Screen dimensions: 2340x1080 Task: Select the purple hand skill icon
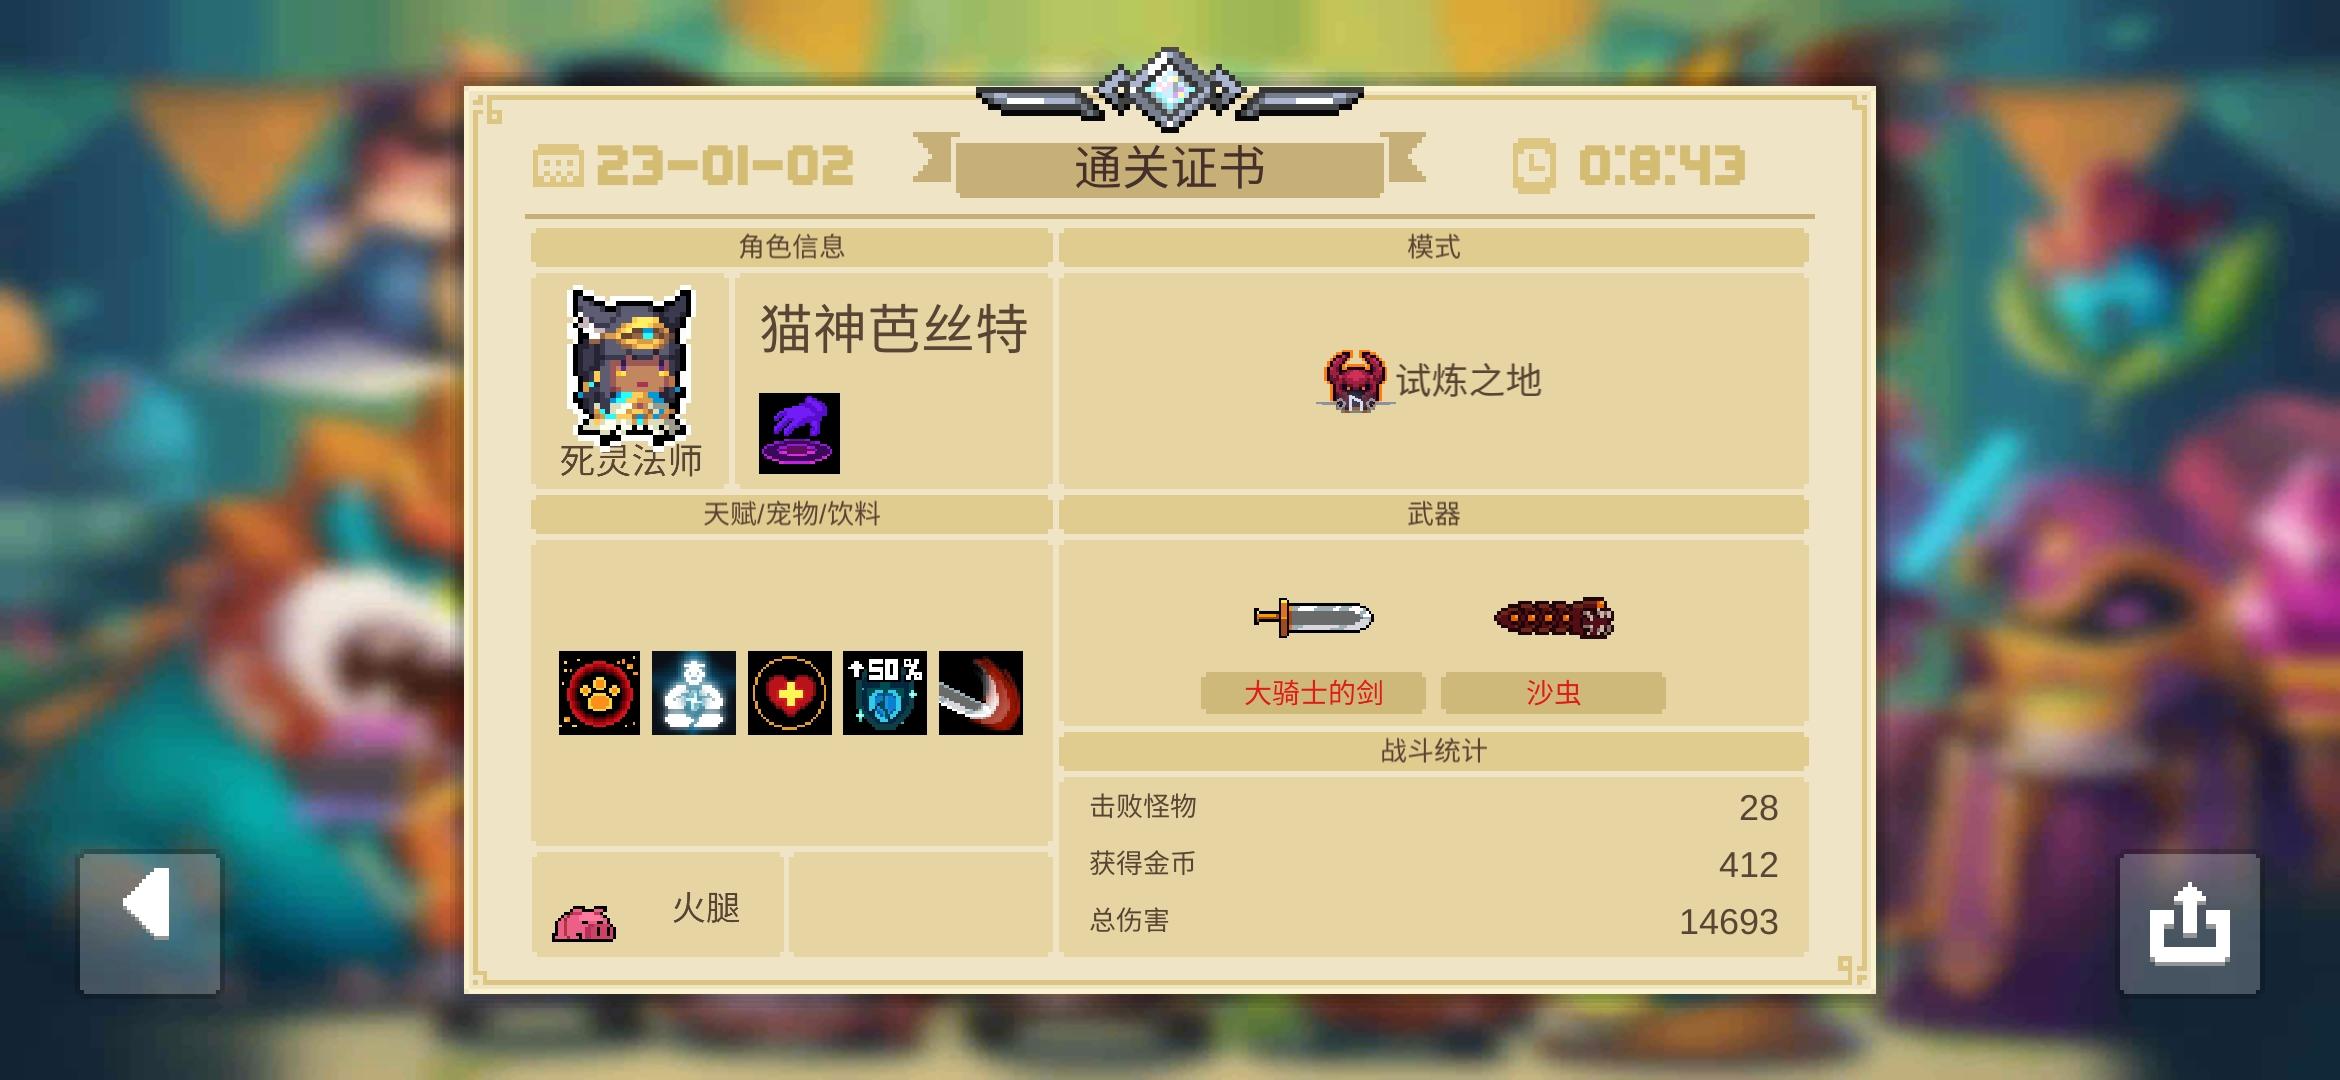(799, 433)
